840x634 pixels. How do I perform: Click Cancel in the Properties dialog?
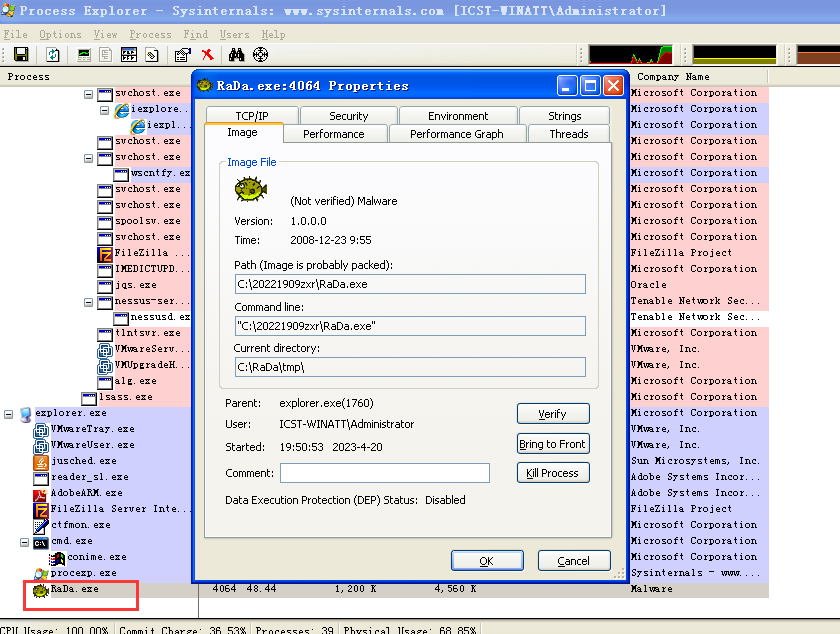coord(574,561)
